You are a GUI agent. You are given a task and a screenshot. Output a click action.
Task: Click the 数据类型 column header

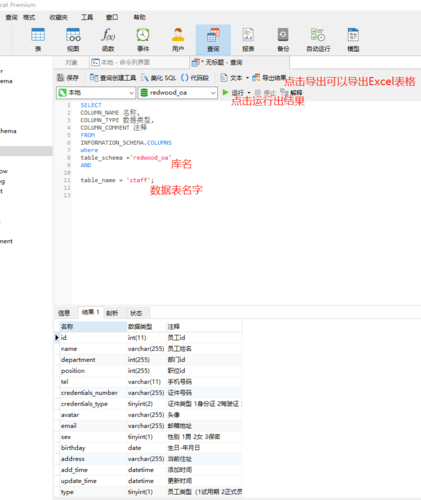[x=146, y=327]
